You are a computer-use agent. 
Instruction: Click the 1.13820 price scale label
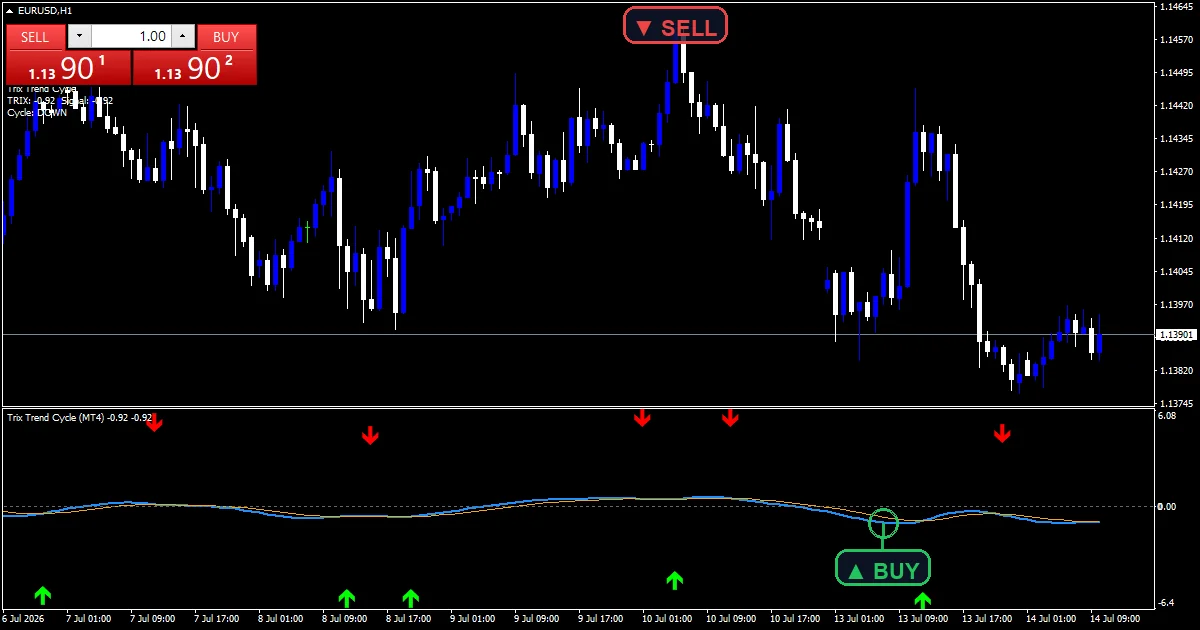(1176, 370)
